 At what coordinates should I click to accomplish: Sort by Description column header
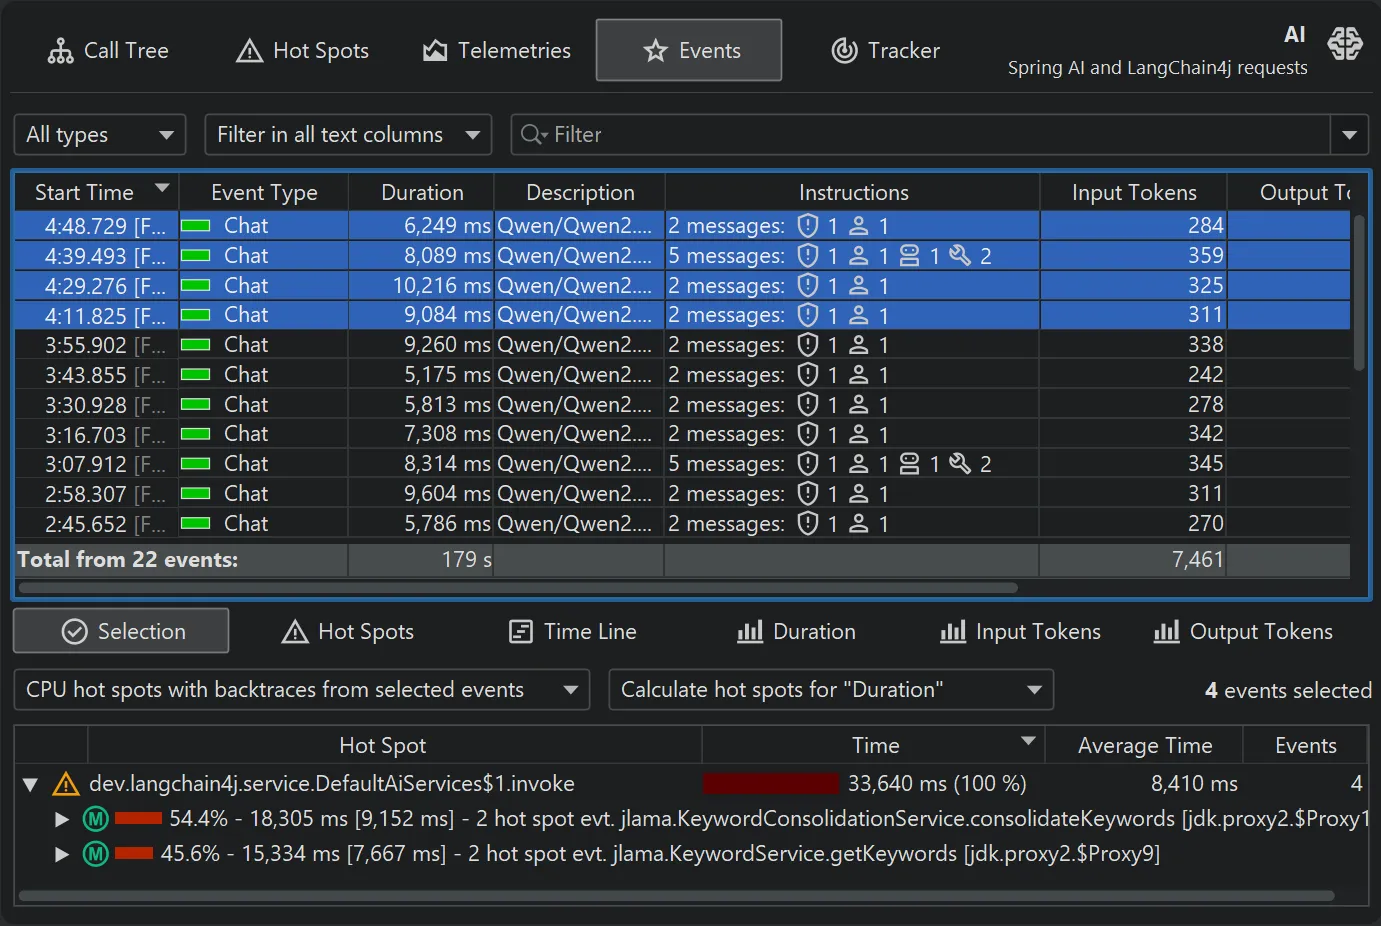[580, 192]
